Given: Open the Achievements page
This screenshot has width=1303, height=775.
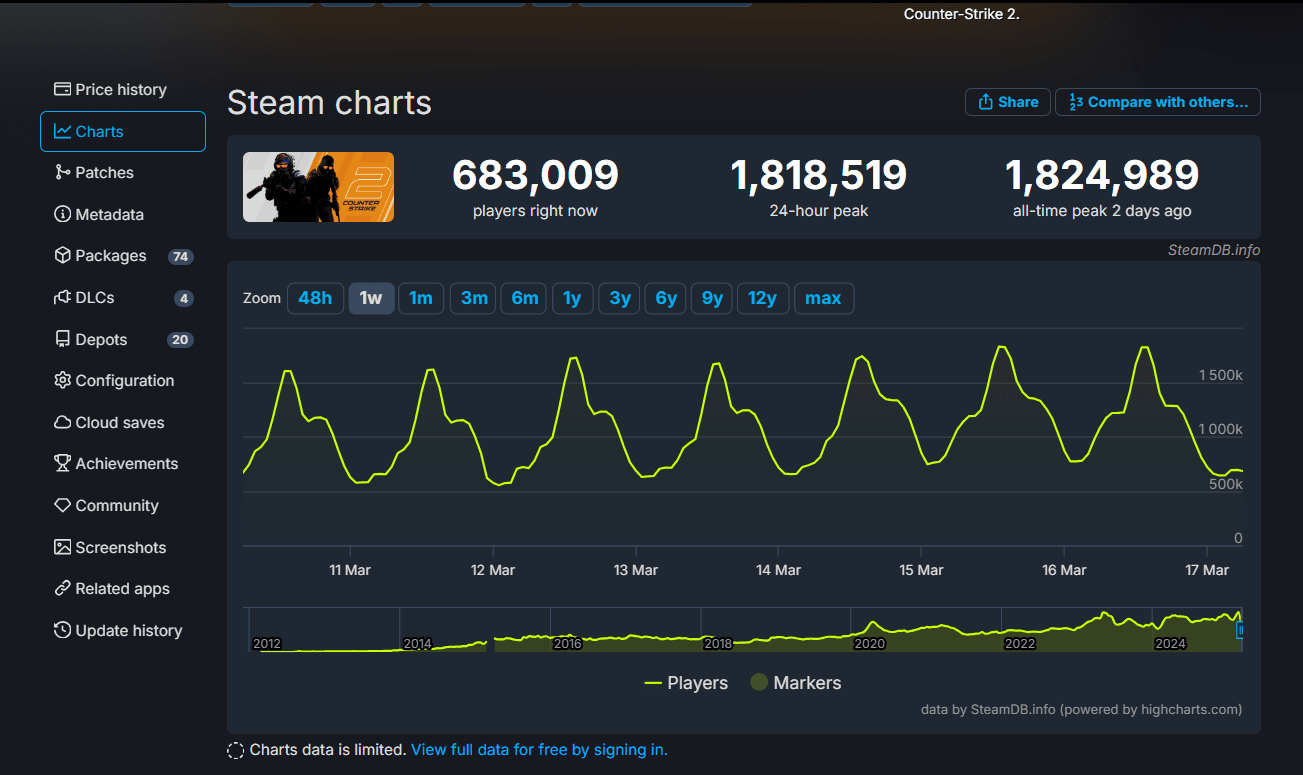Looking at the screenshot, I should (x=122, y=463).
